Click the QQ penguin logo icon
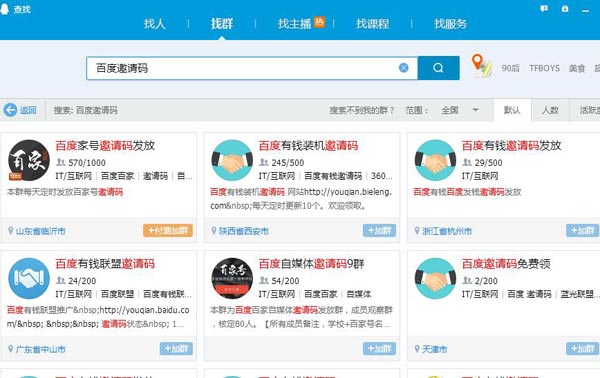 [5, 9]
